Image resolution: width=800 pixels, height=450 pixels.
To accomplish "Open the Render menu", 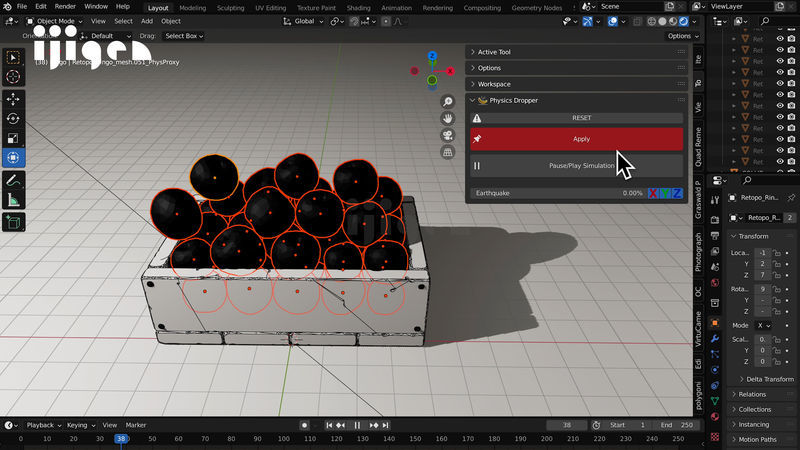I will [65, 7].
